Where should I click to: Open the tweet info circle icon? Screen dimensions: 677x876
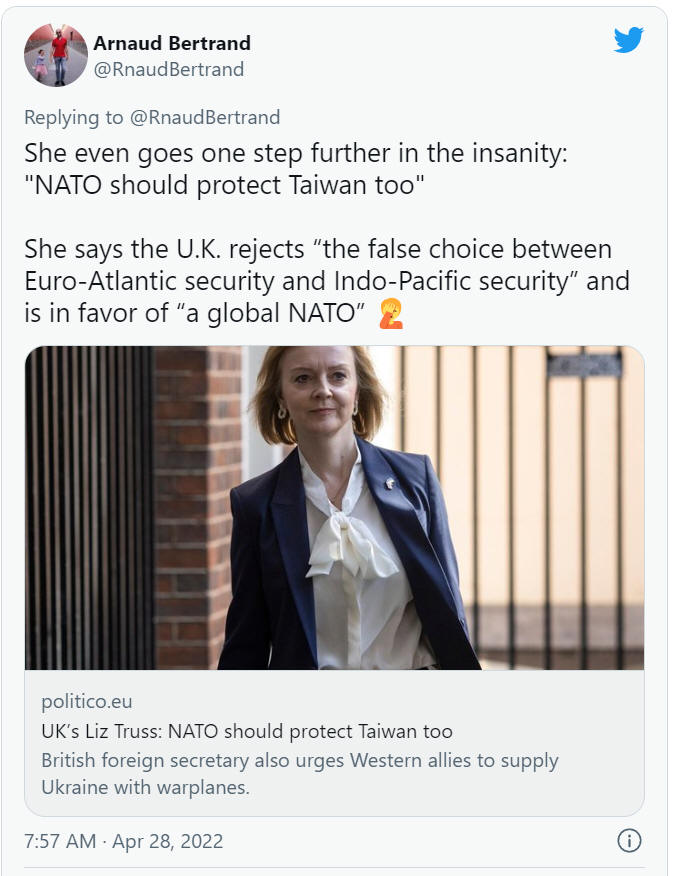click(629, 840)
